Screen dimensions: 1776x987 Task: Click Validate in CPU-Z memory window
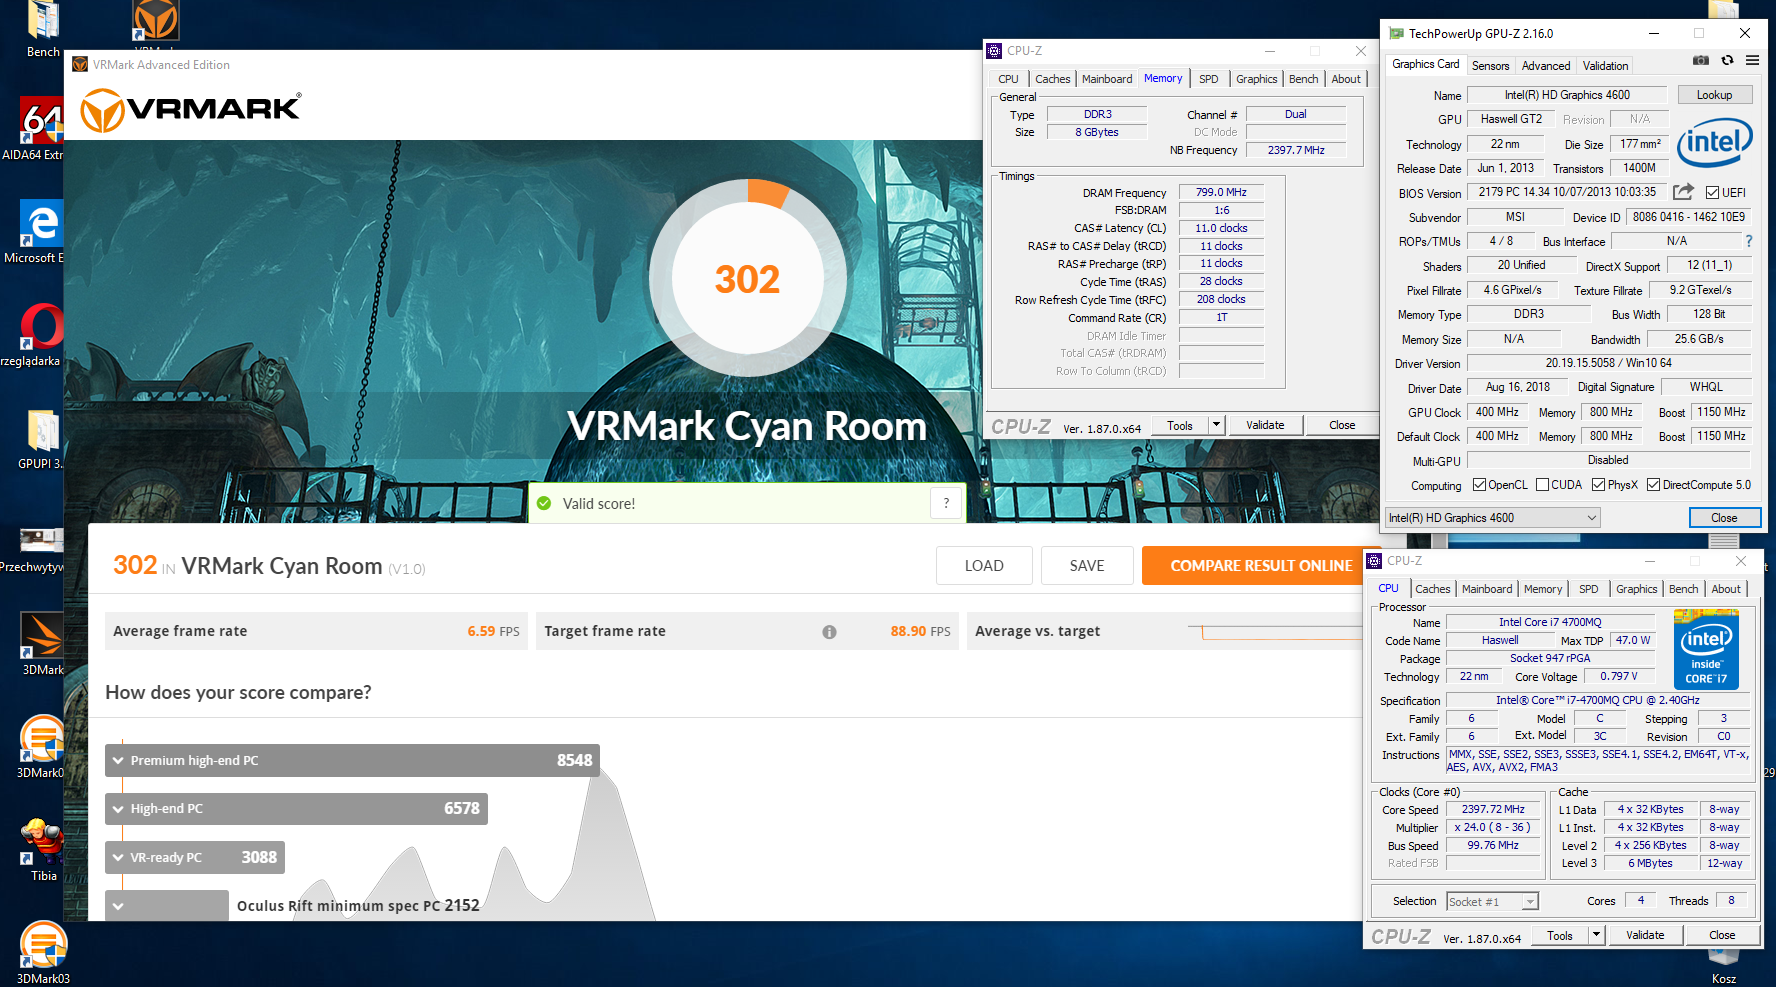(x=1265, y=425)
